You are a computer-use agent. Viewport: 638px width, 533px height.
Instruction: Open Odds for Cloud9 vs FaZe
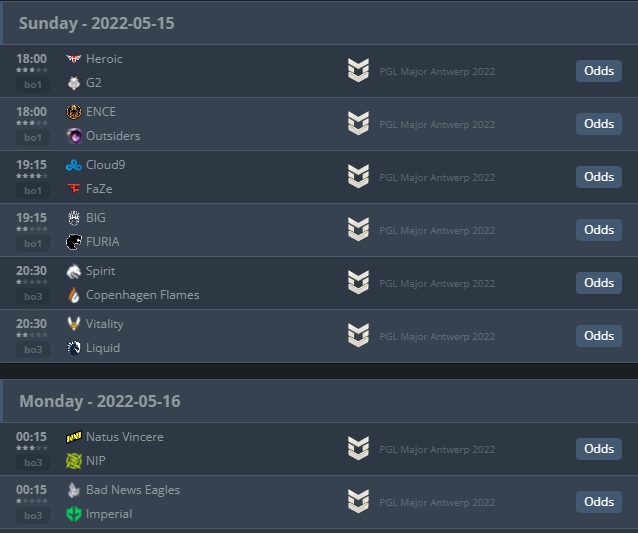tap(599, 177)
